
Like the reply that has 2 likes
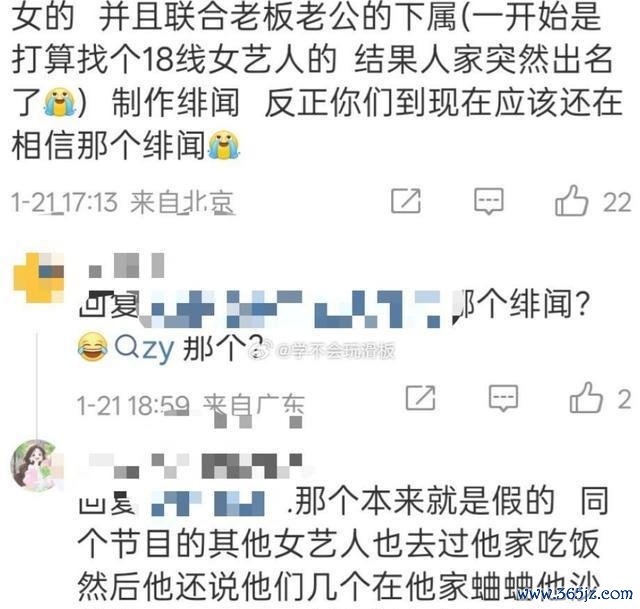(586, 397)
